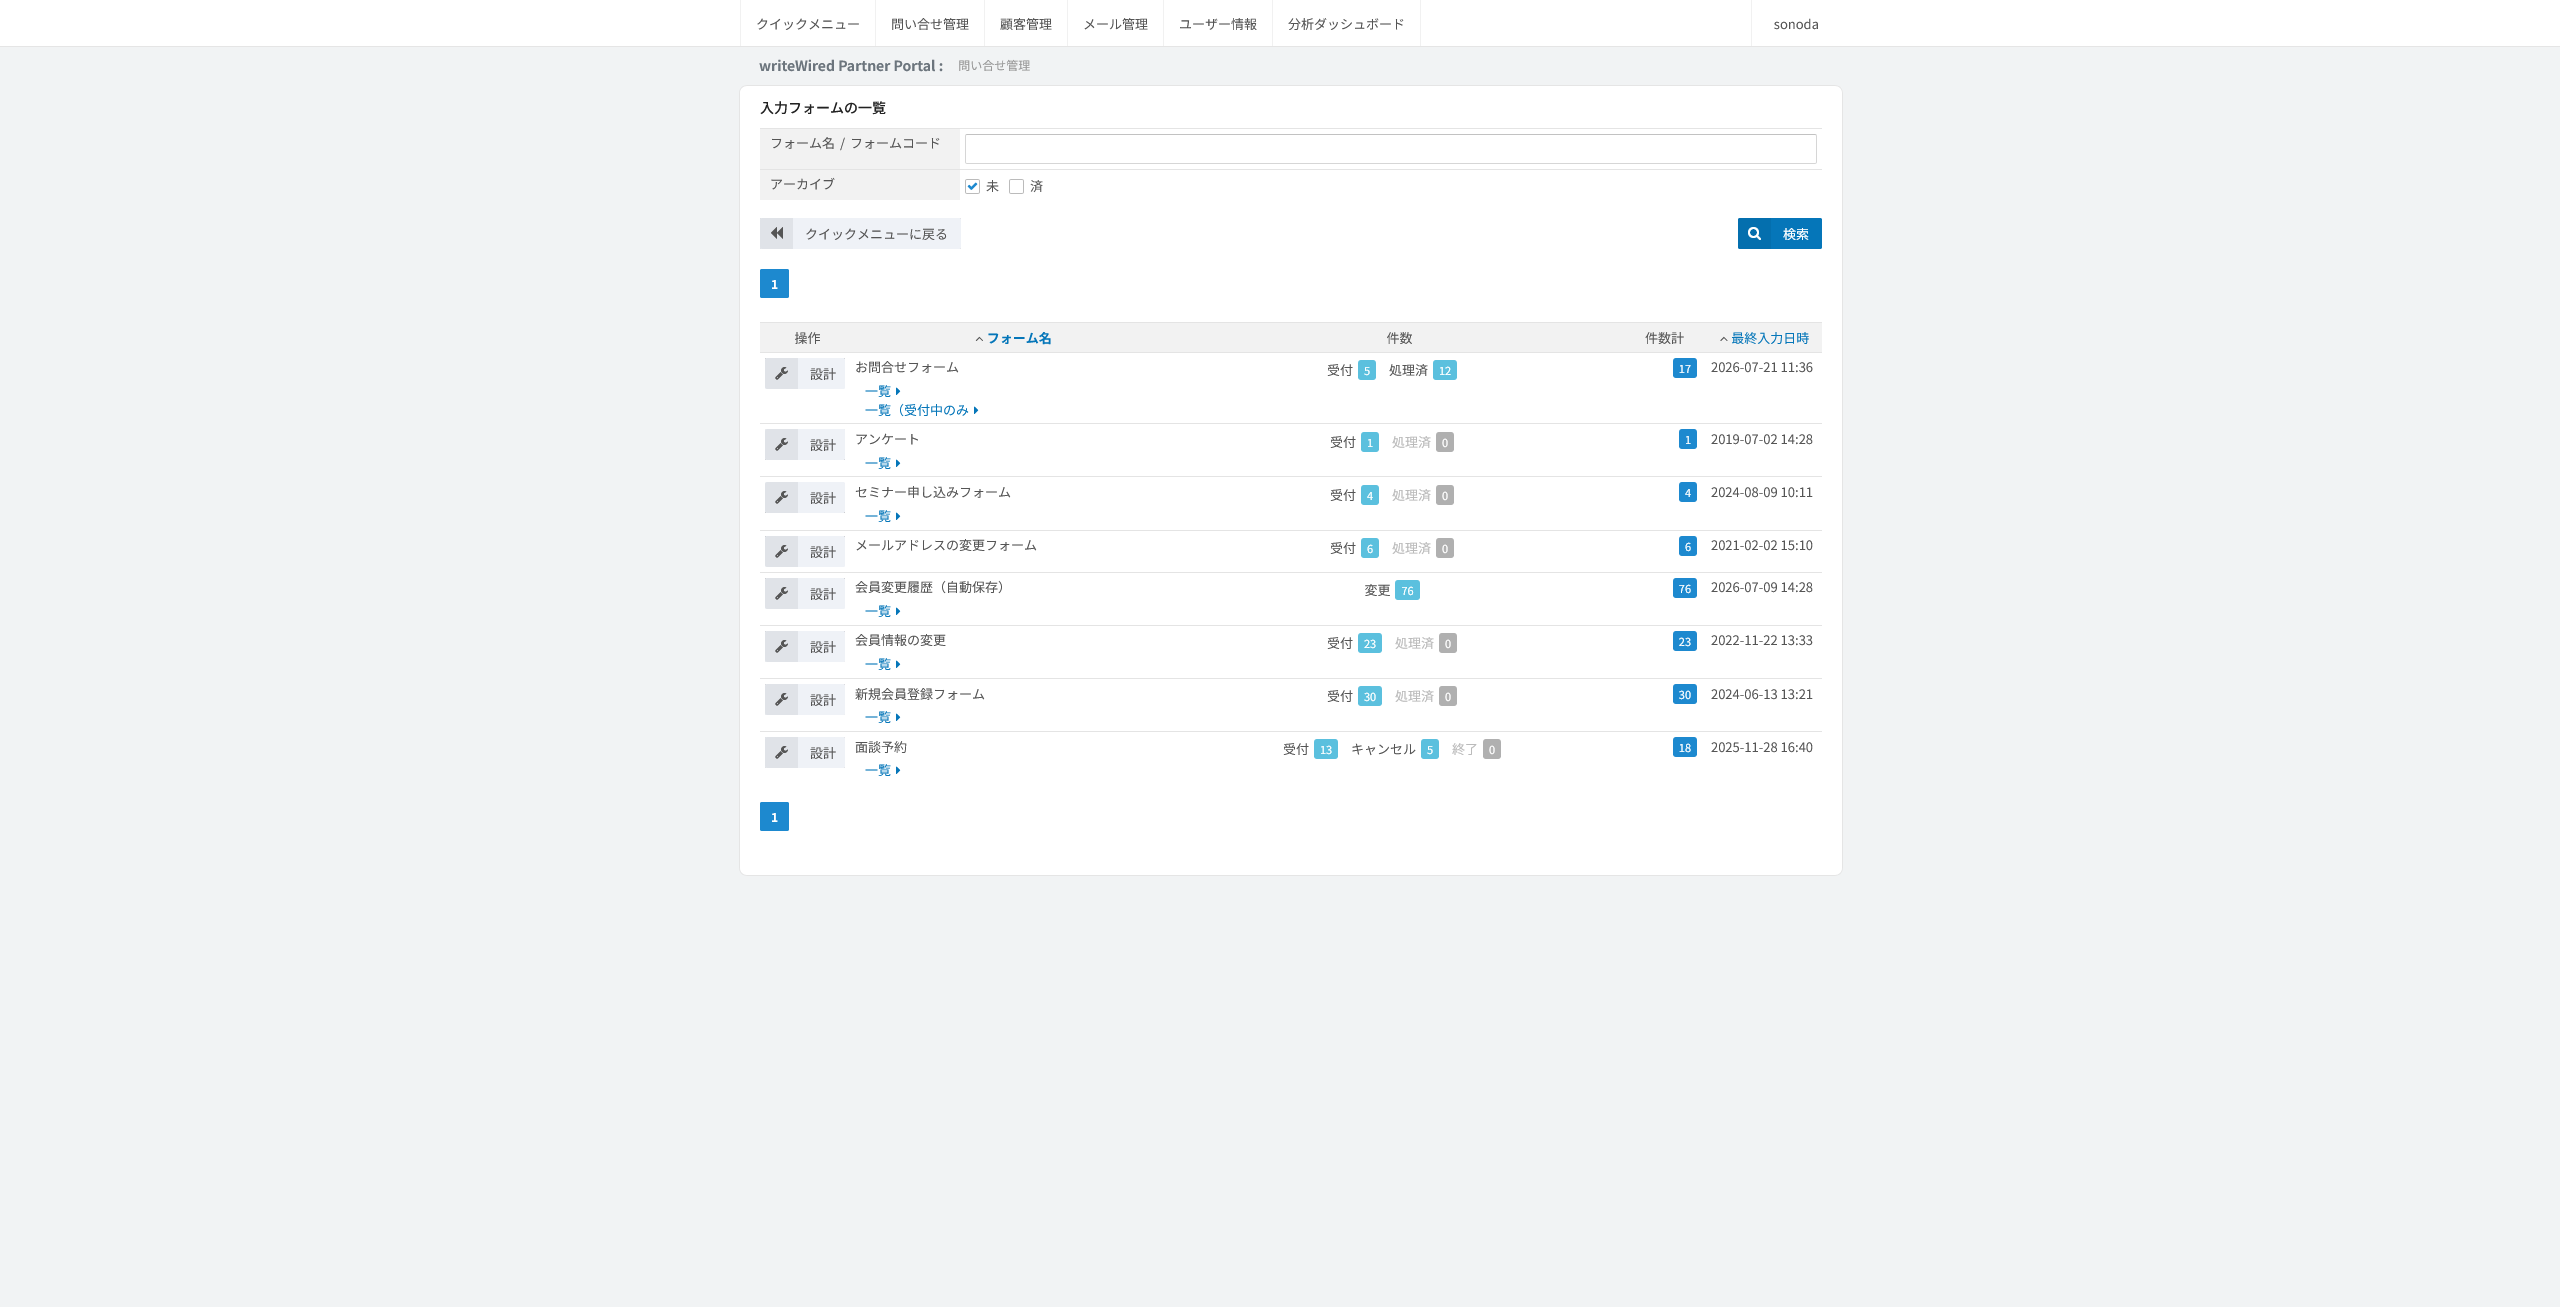Click the 処理済 12 badge for お問合せフォーム
This screenshot has width=2560, height=1307.
pyautogui.click(x=1445, y=371)
